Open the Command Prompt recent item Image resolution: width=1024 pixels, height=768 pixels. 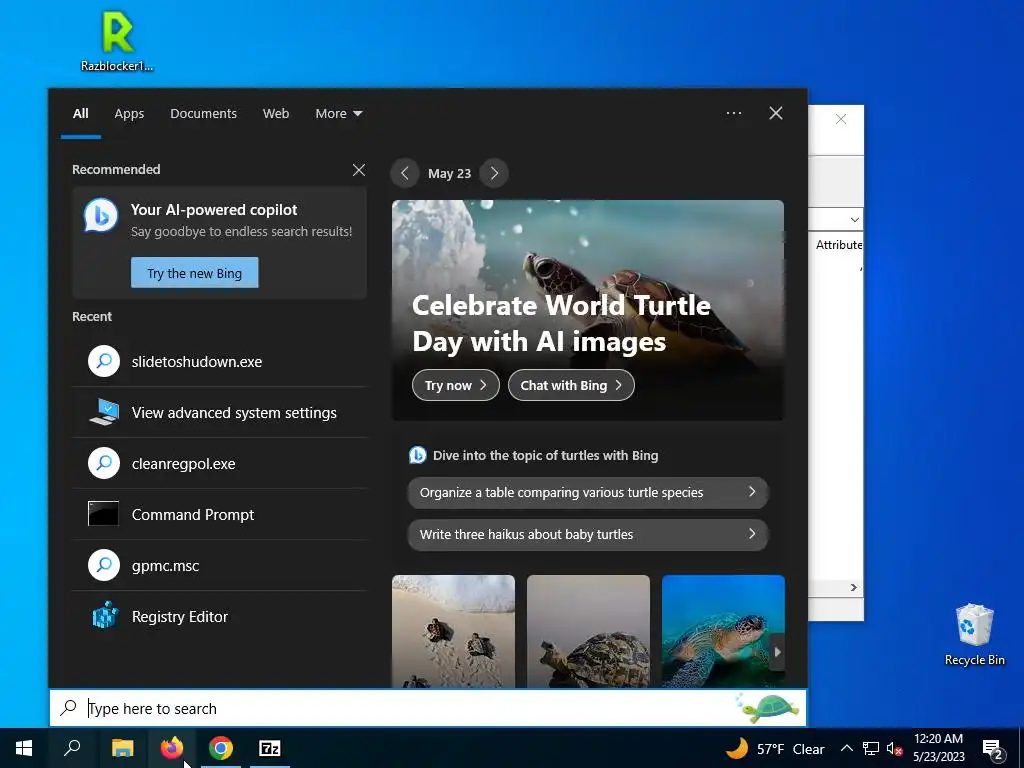(x=219, y=514)
